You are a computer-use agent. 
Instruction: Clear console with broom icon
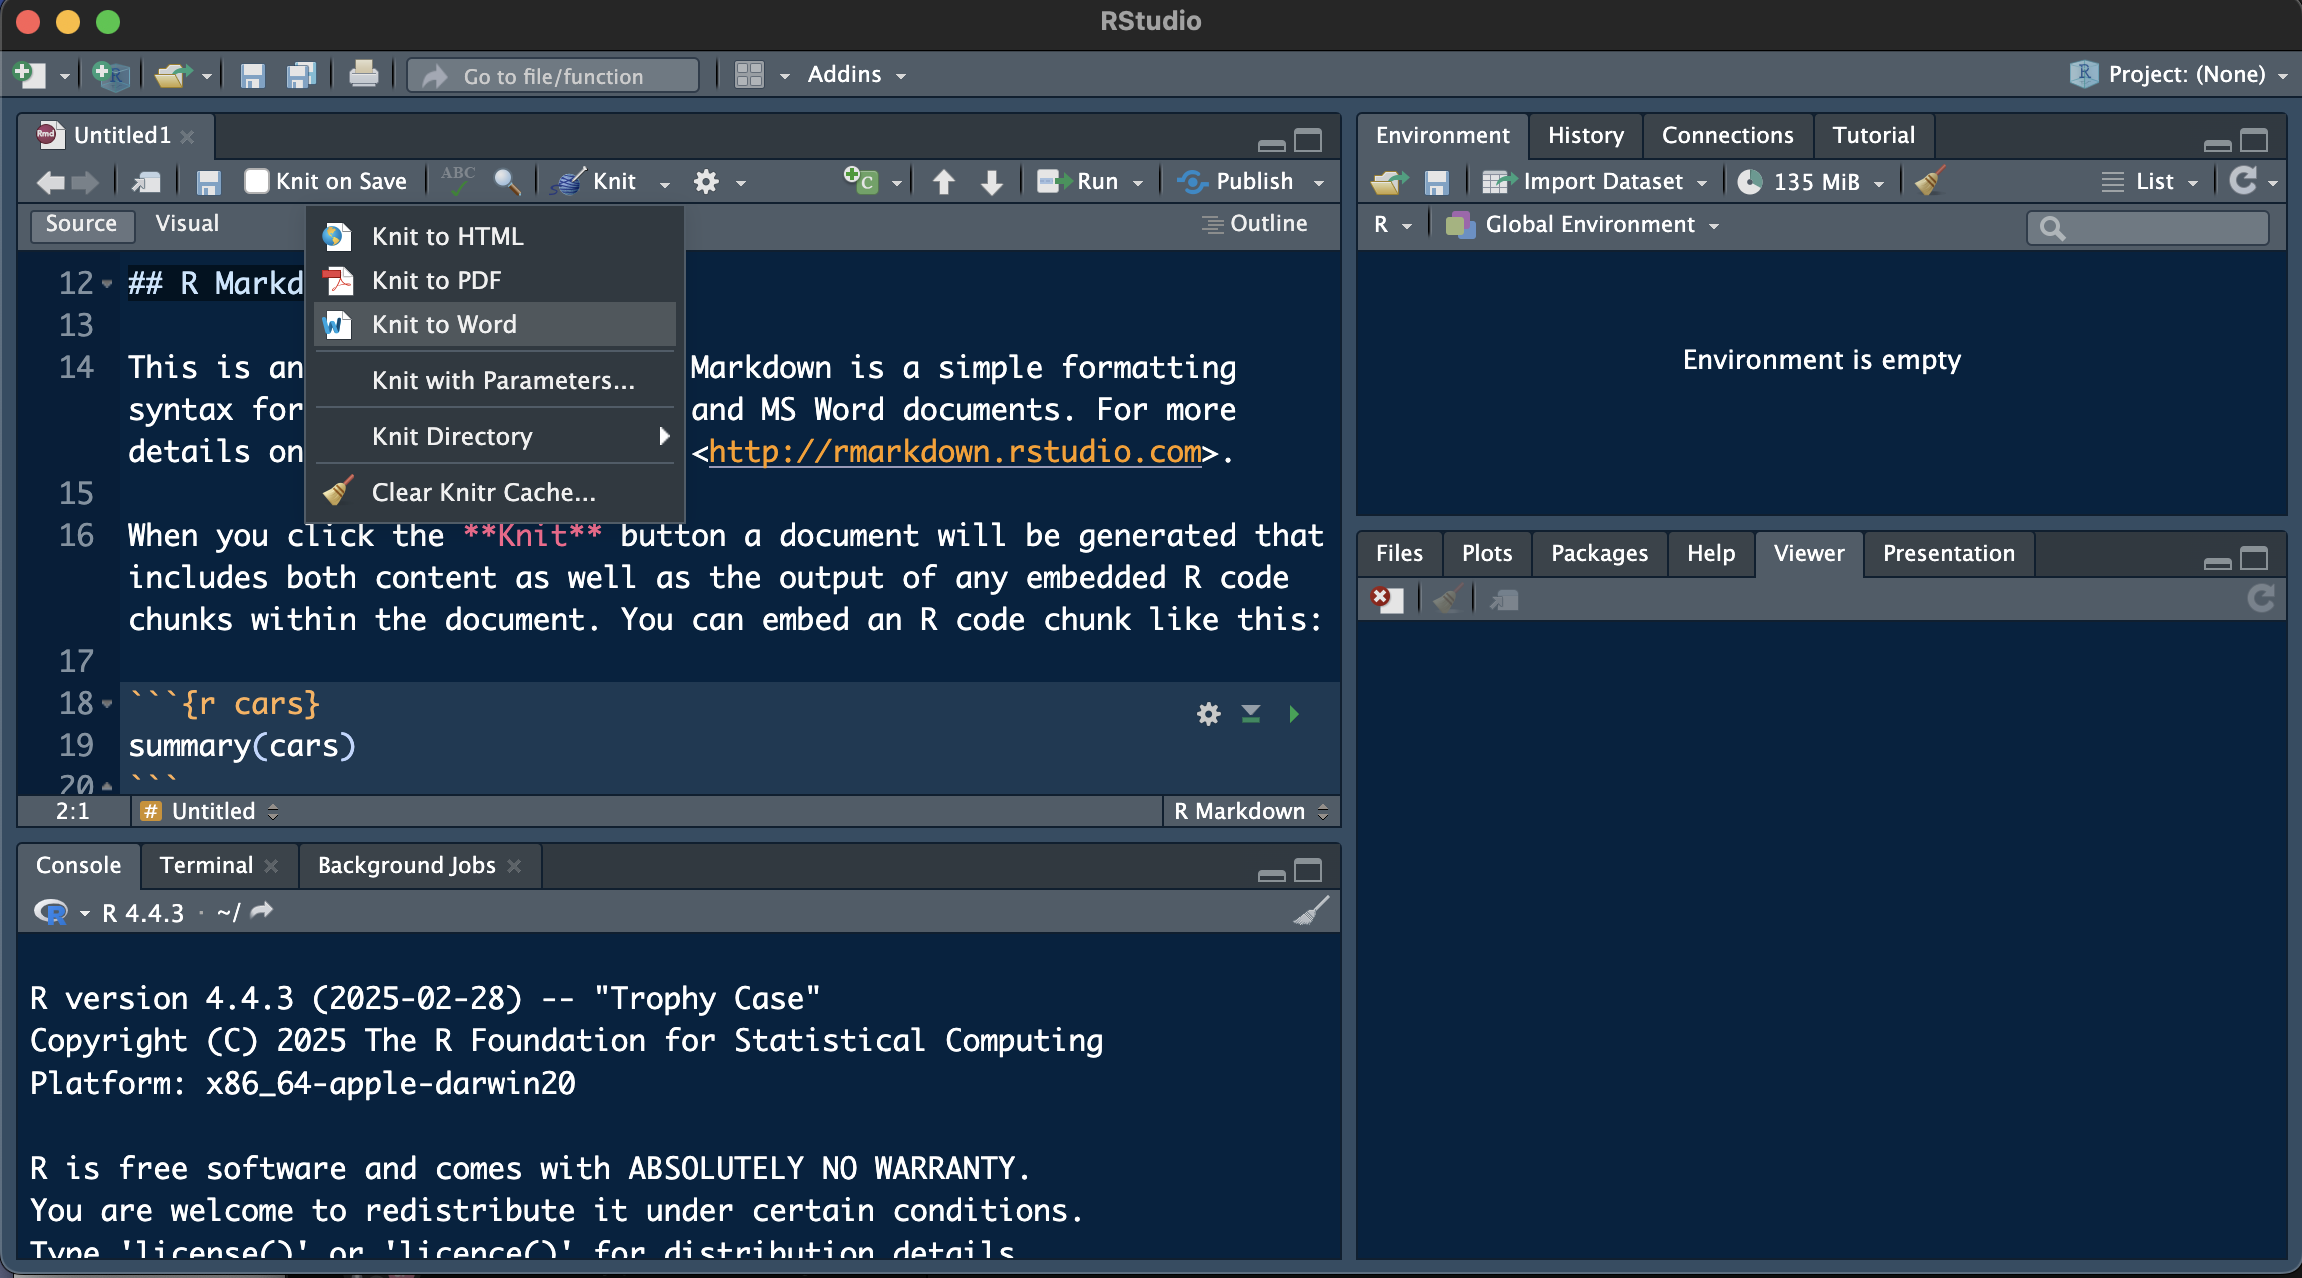point(1311,911)
